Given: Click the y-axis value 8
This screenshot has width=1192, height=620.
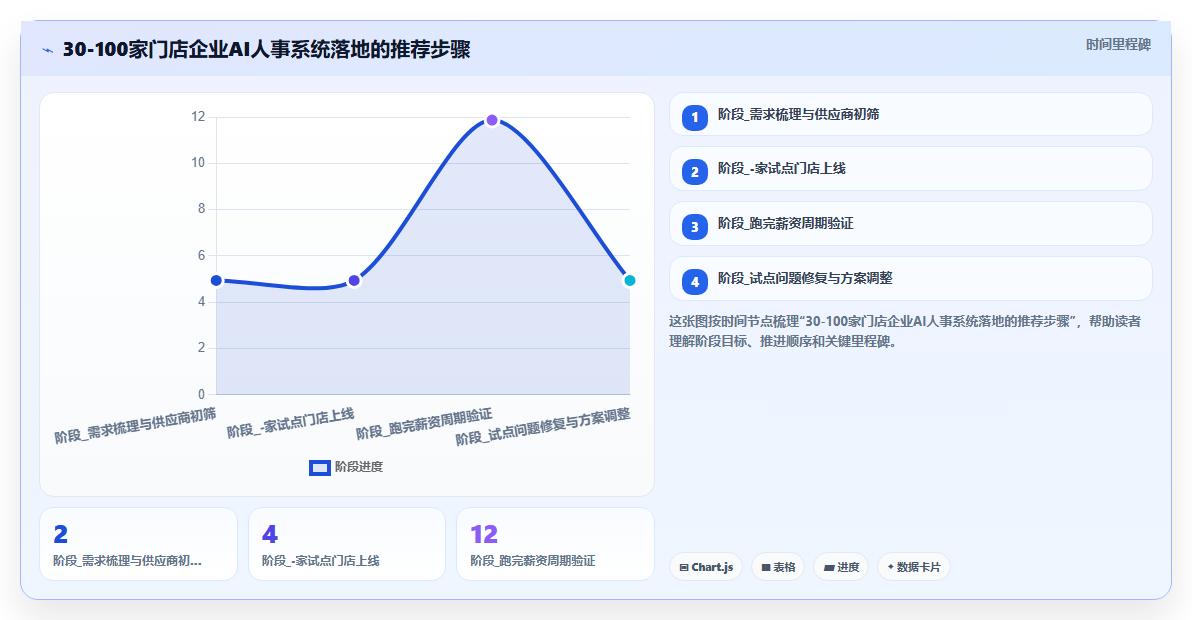Looking at the screenshot, I should point(201,209).
